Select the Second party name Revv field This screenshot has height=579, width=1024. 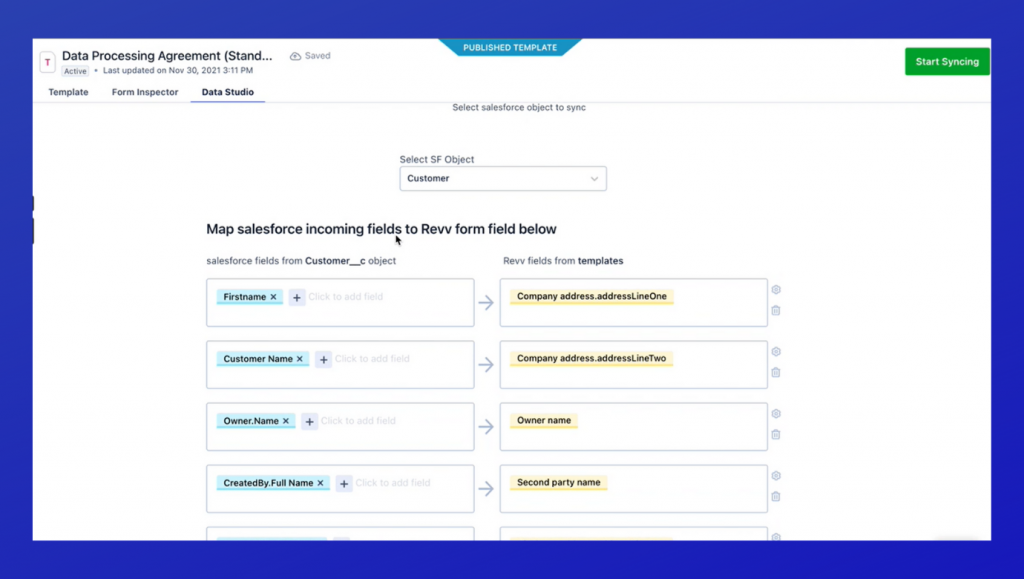coord(558,482)
